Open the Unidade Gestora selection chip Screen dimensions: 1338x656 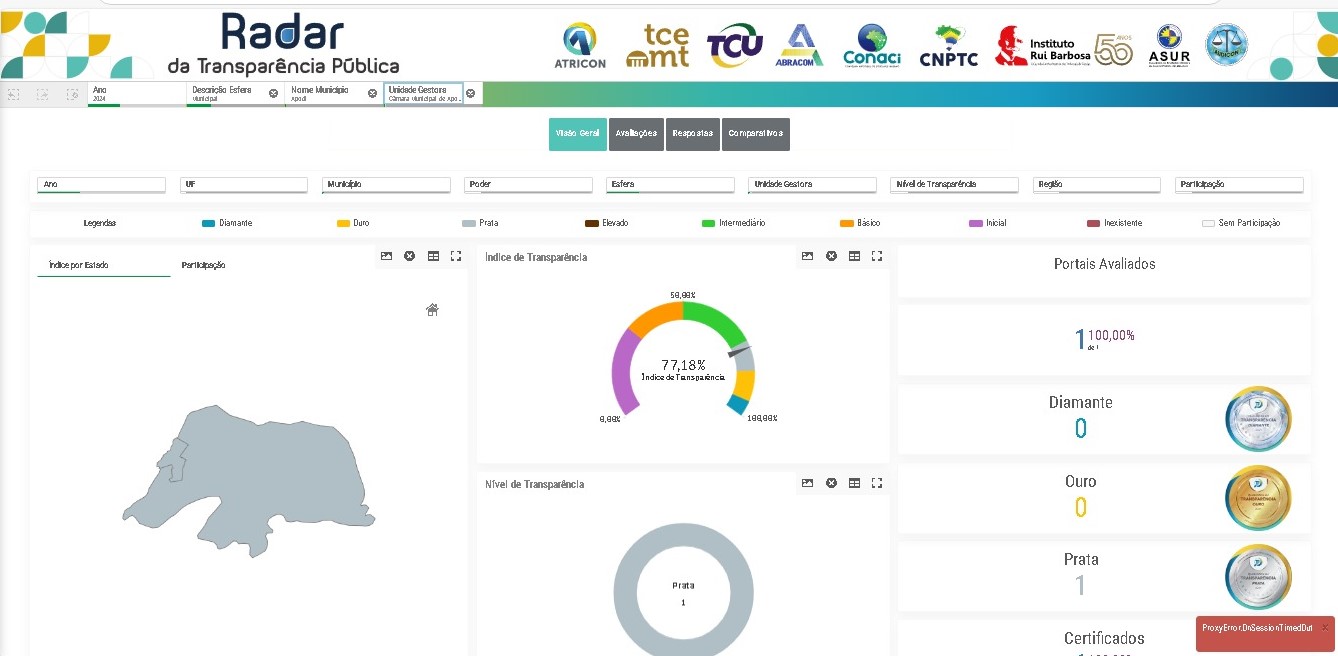click(x=424, y=94)
